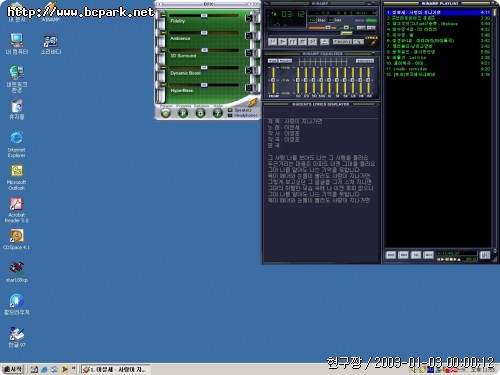Stop playback in Winamp
Screen dimensions: 500x375
pyautogui.click(x=303, y=42)
